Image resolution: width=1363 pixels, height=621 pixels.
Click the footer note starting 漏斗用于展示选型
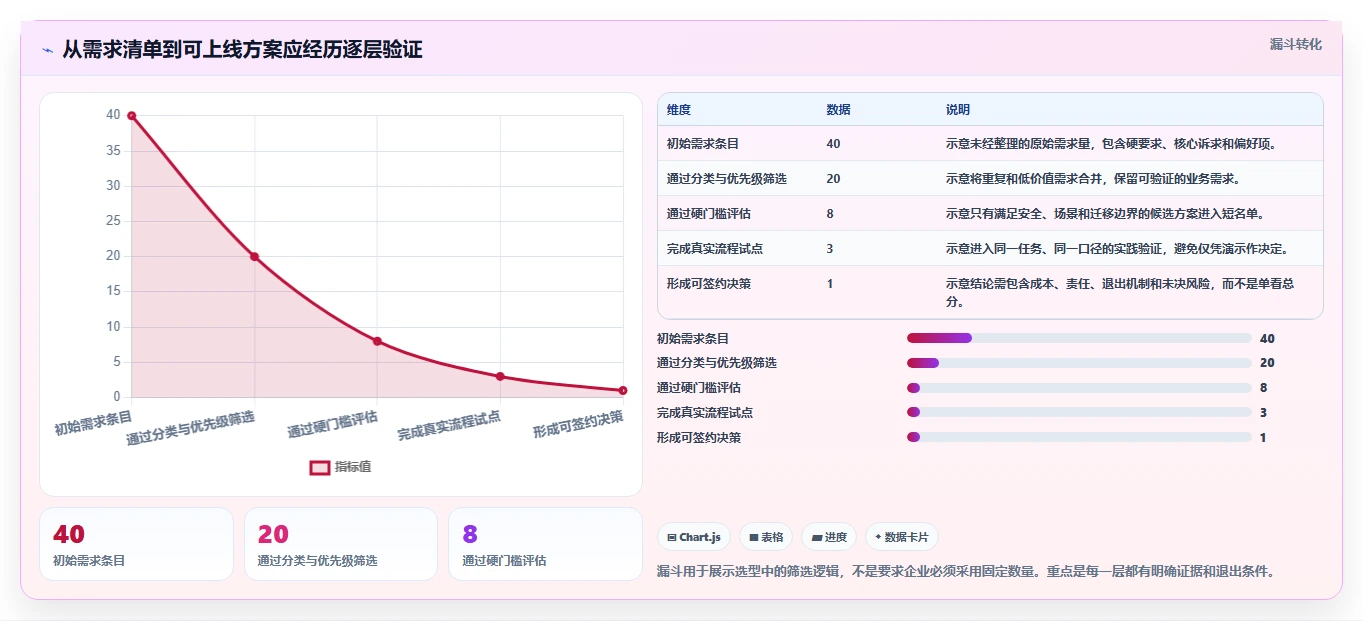(x=966, y=572)
